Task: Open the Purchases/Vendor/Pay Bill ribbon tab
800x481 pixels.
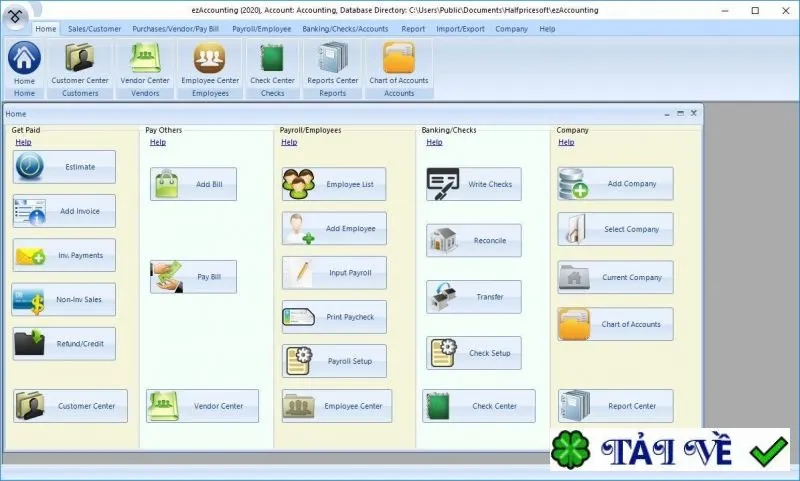Action: 176,29
